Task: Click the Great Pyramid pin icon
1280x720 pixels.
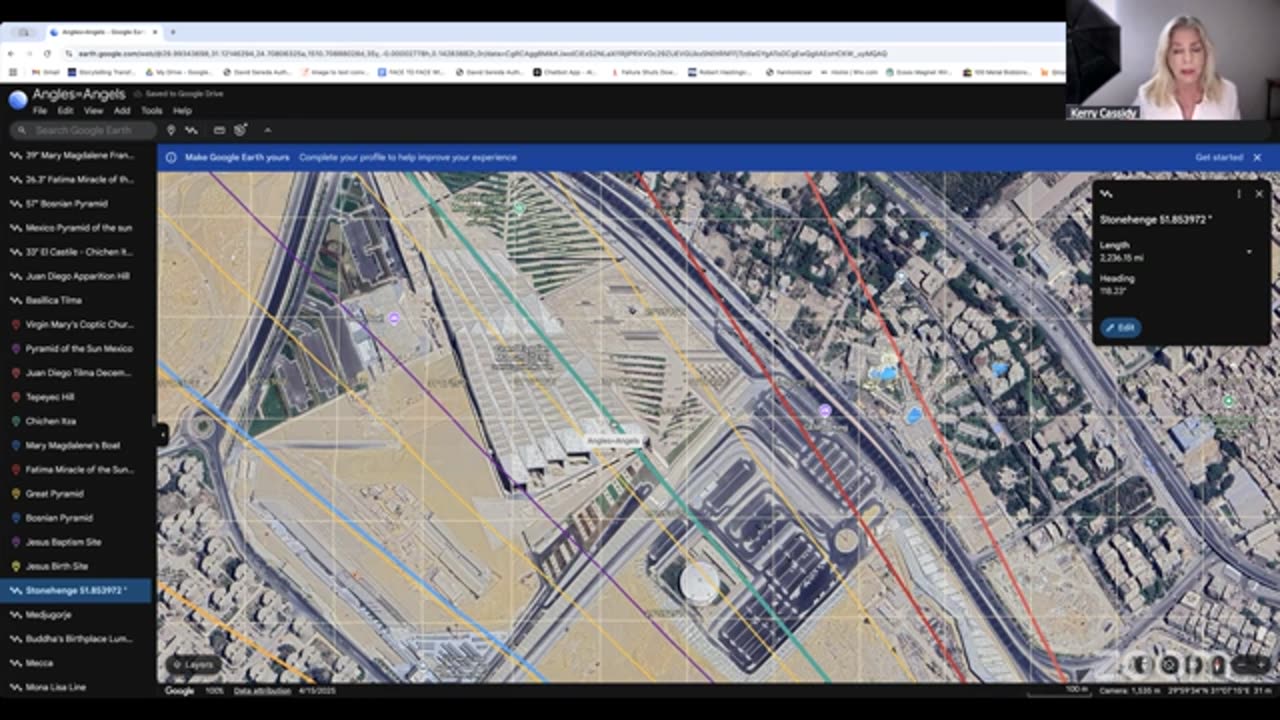Action: coord(15,493)
